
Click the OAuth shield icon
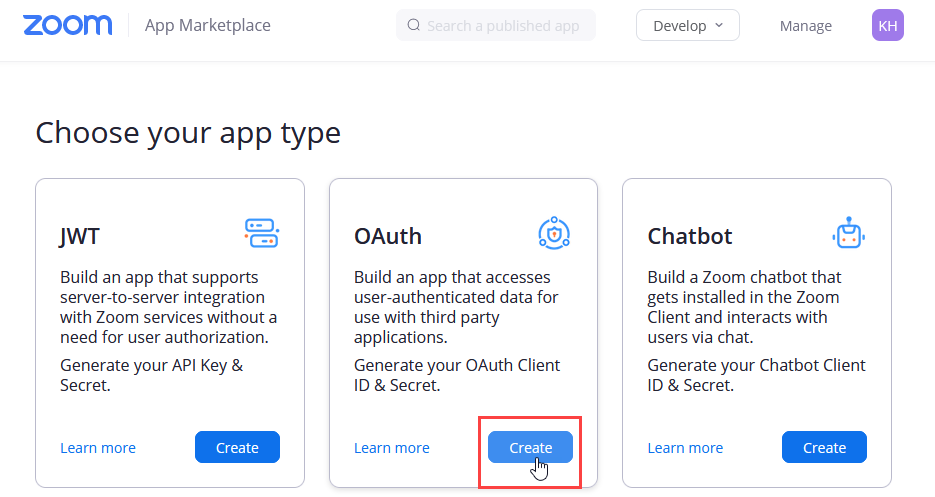[x=554, y=234]
